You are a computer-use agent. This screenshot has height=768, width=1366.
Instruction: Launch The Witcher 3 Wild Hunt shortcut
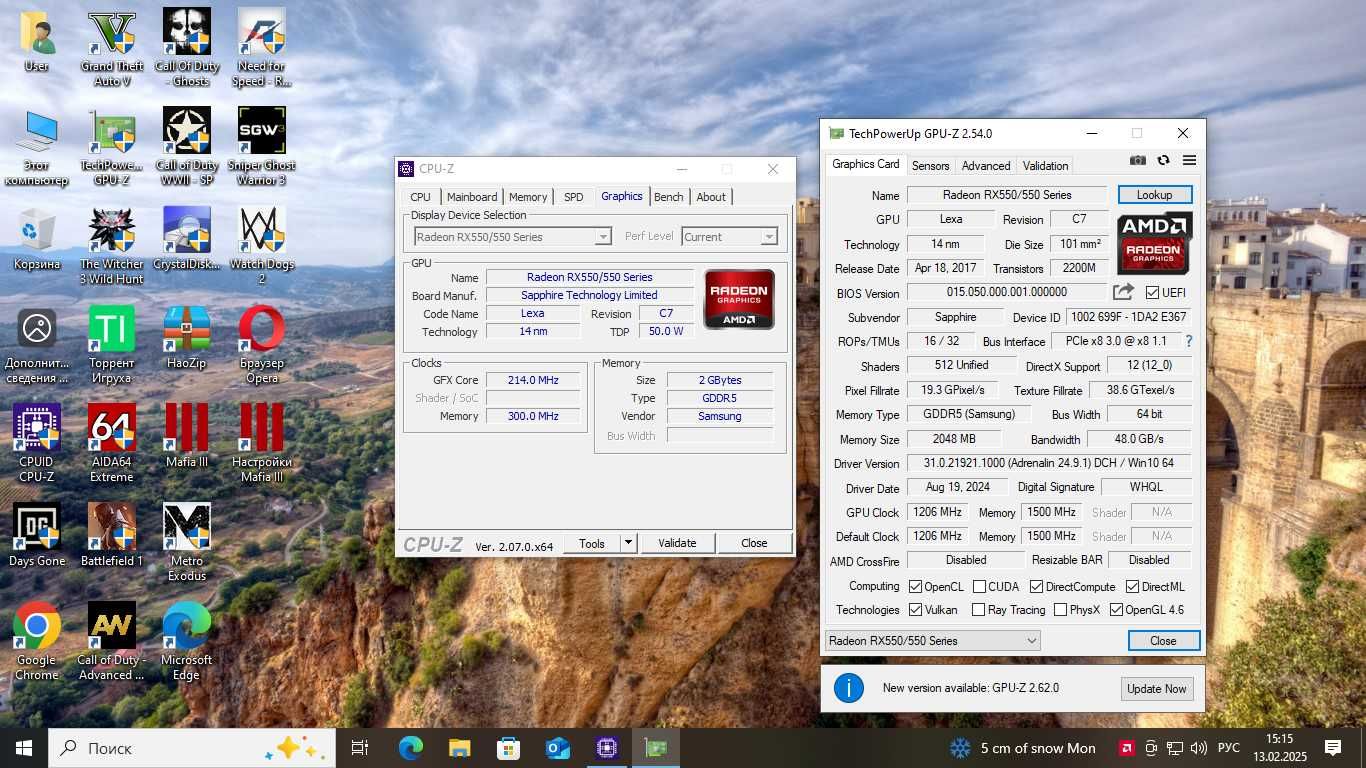(112, 246)
